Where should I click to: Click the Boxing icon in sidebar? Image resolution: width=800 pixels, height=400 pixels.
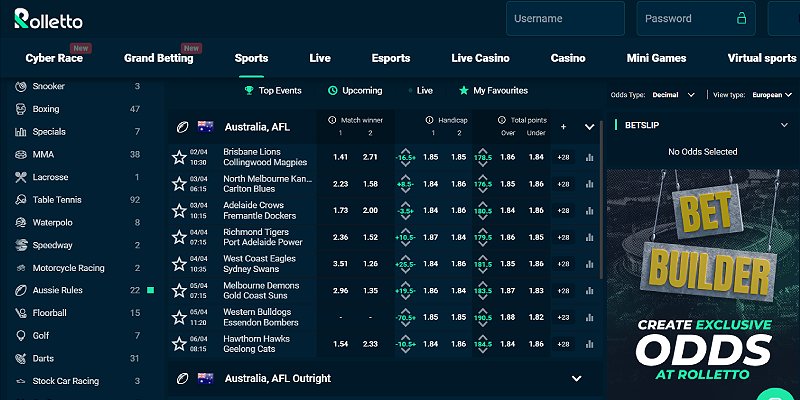pos(20,109)
